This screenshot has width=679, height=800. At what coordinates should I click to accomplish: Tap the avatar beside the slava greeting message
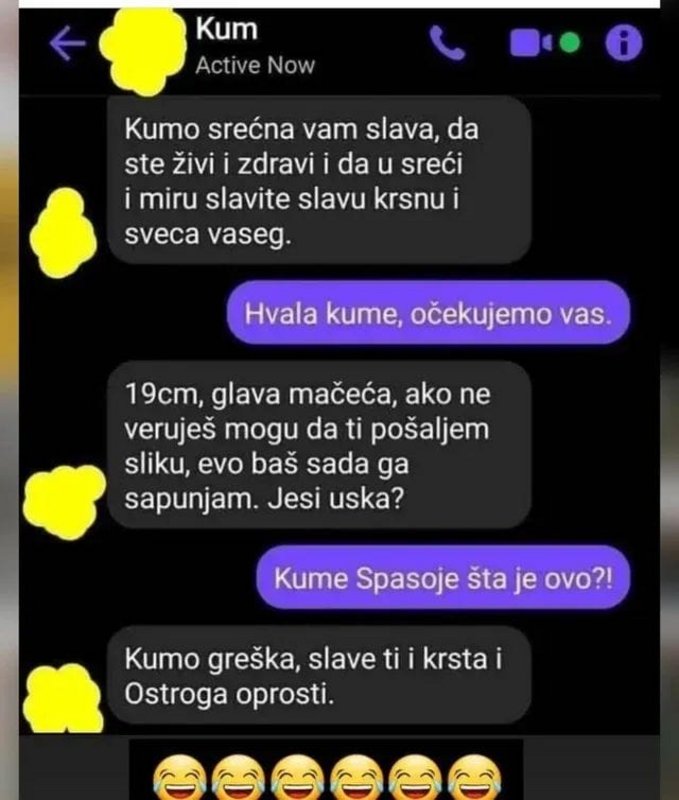click(63, 233)
